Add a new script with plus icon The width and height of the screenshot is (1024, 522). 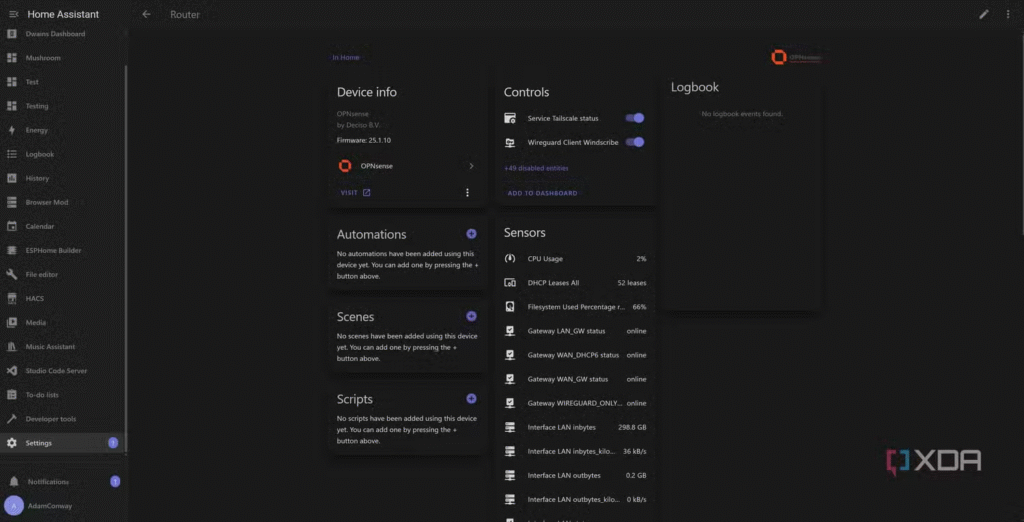click(471, 399)
